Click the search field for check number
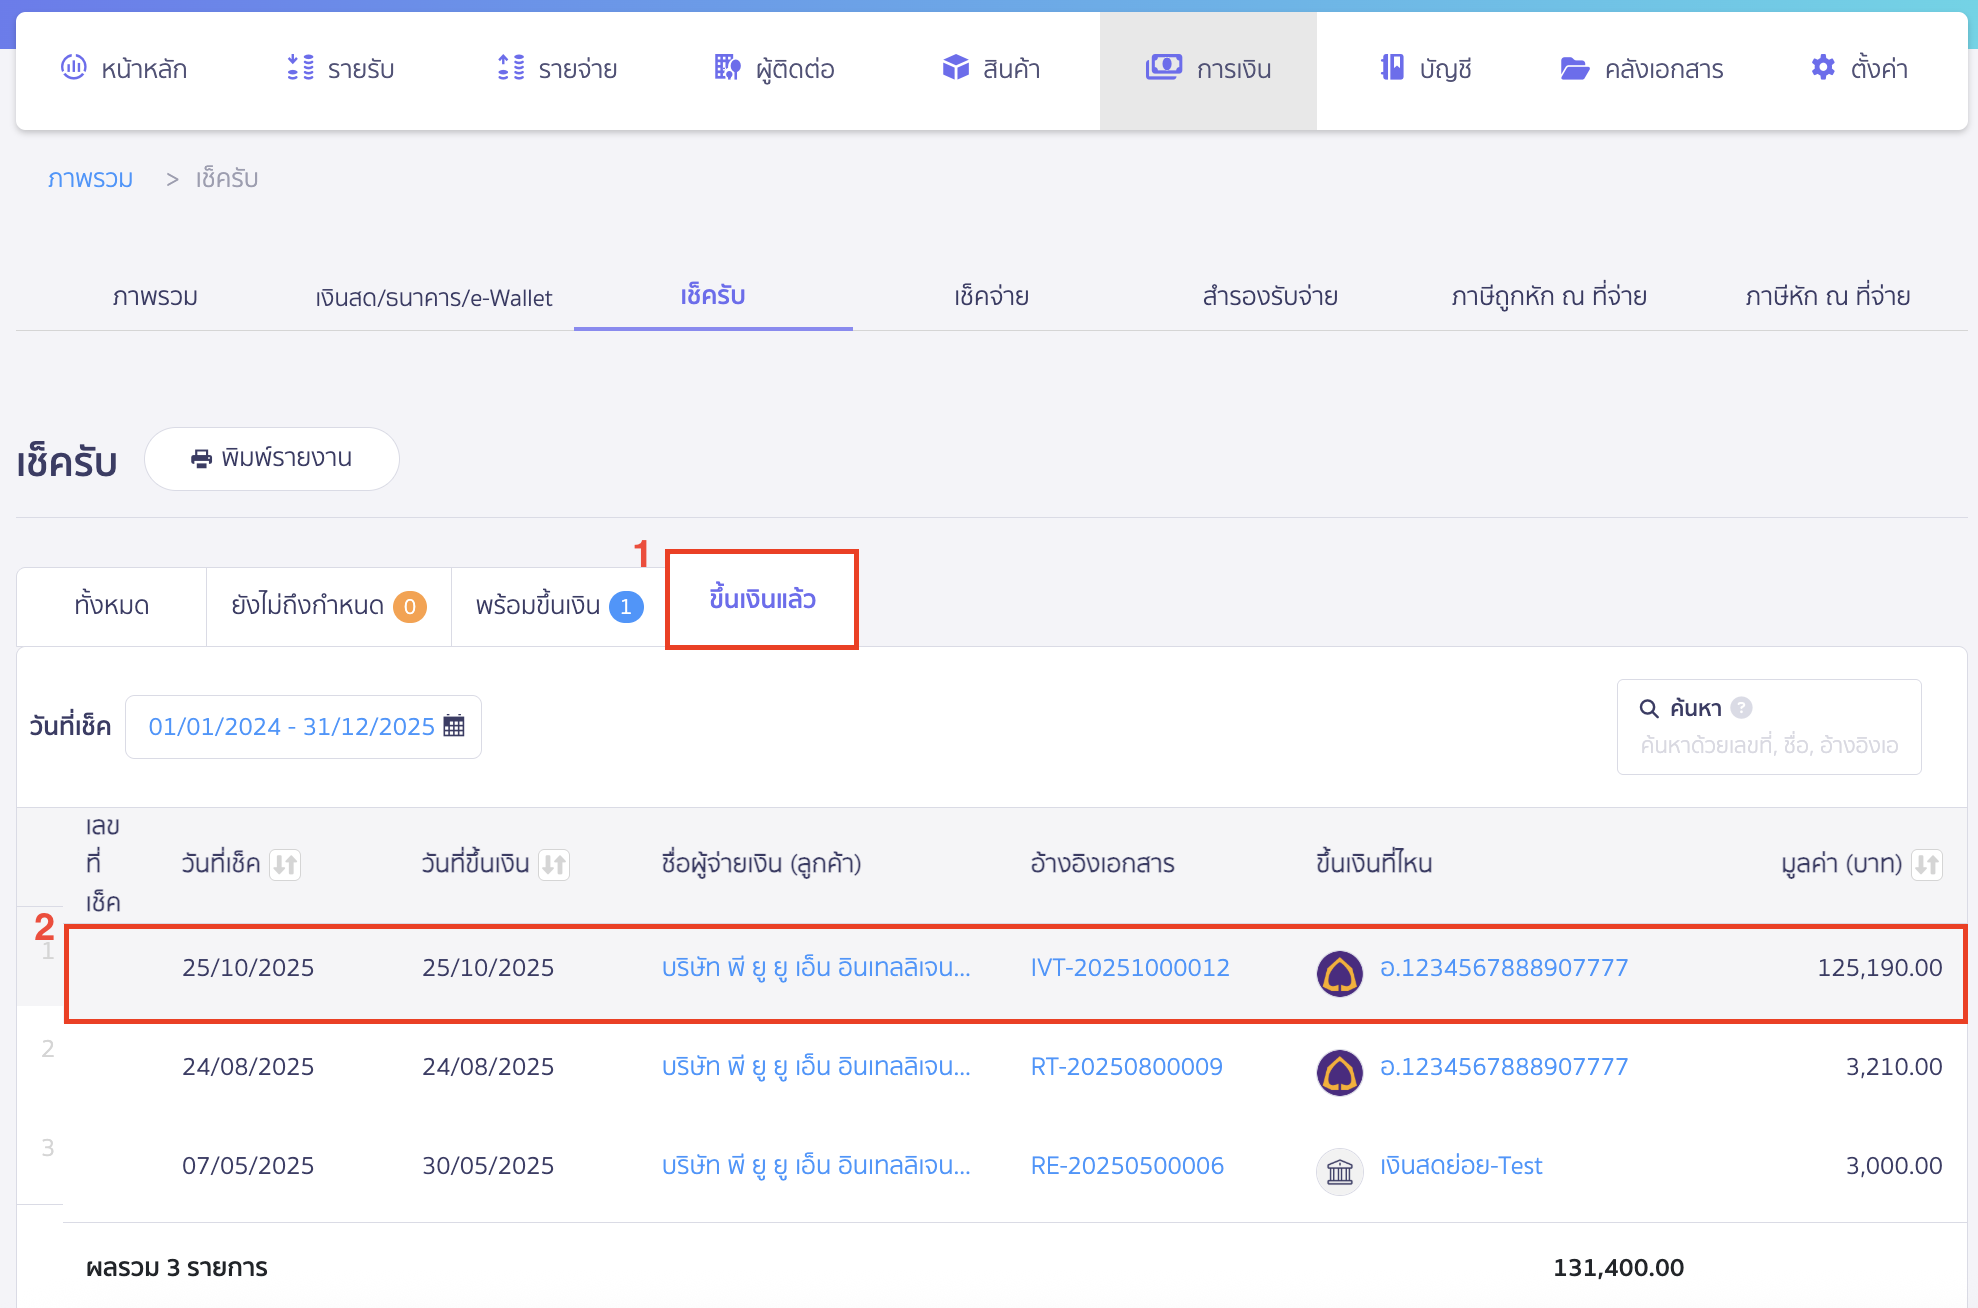The height and width of the screenshot is (1308, 1978). point(1768,745)
